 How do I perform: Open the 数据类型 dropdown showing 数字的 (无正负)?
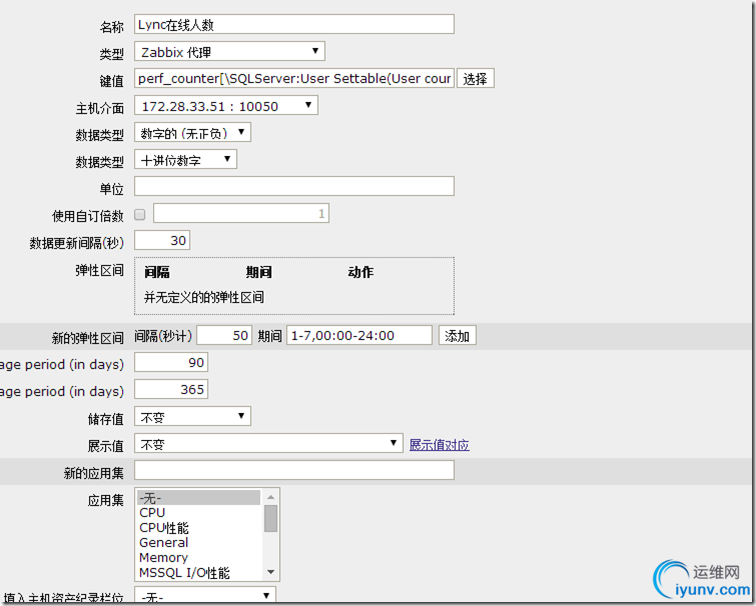point(192,133)
